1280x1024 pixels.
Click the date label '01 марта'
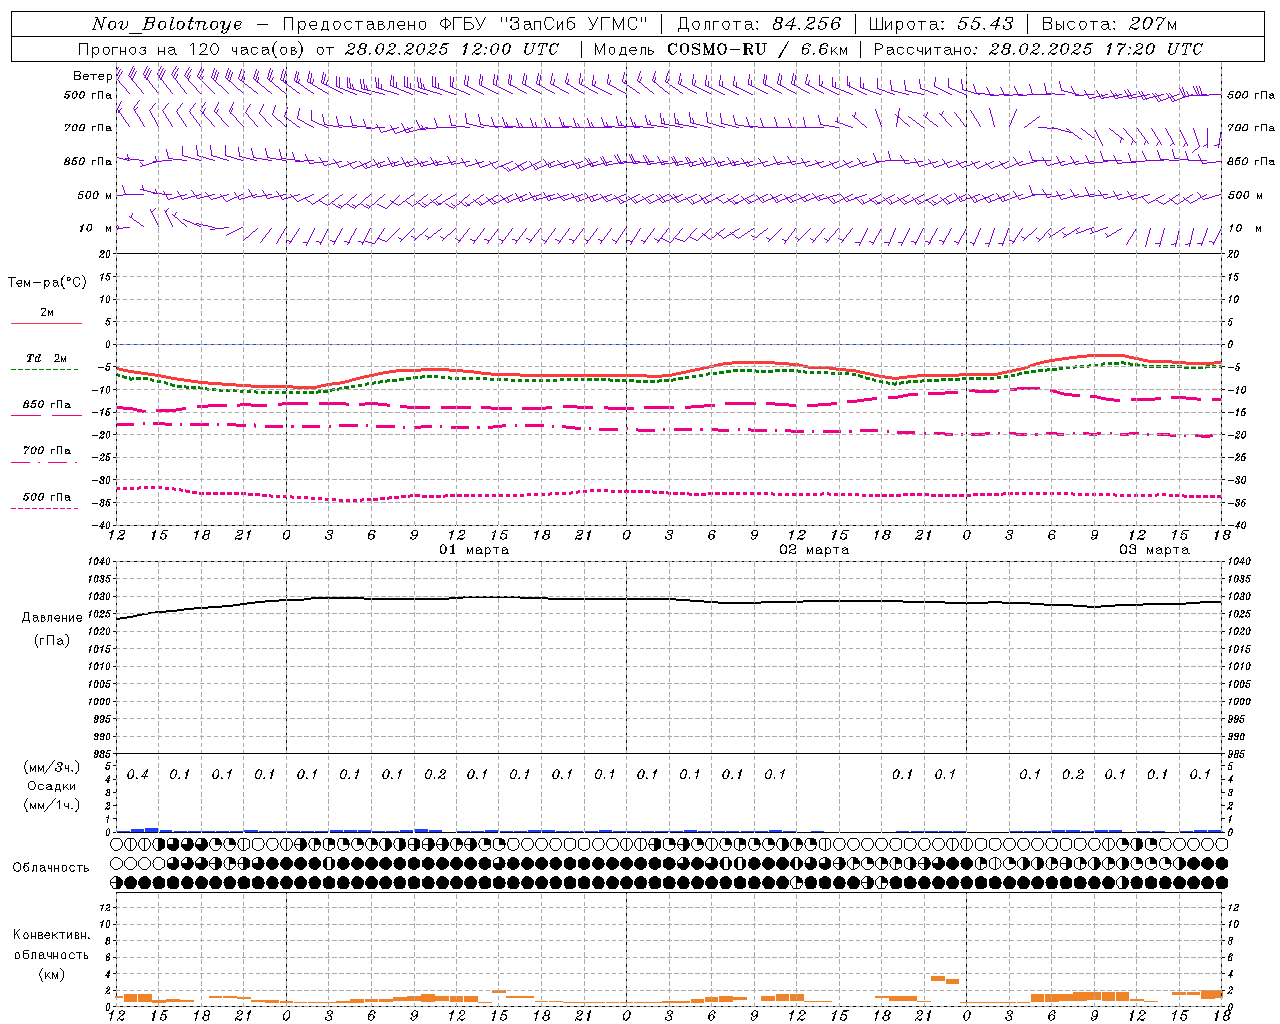coord(474,550)
